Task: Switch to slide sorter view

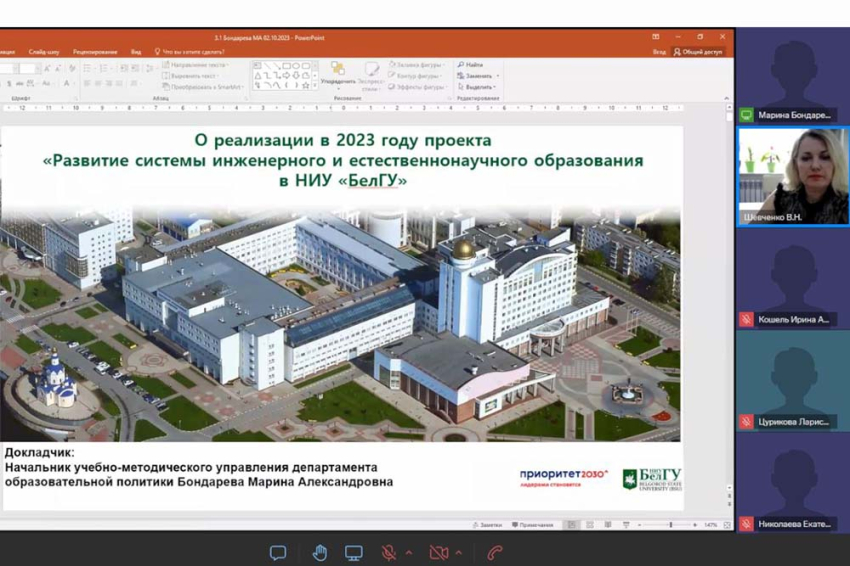Action: 589,525
